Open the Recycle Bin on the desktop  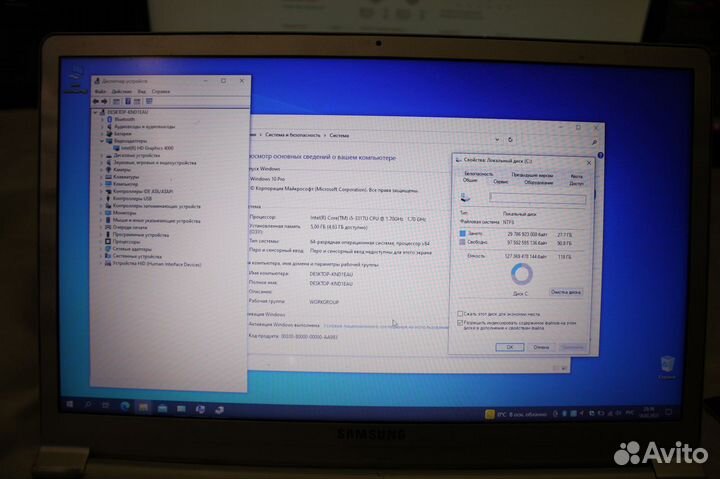coord(667,367)
